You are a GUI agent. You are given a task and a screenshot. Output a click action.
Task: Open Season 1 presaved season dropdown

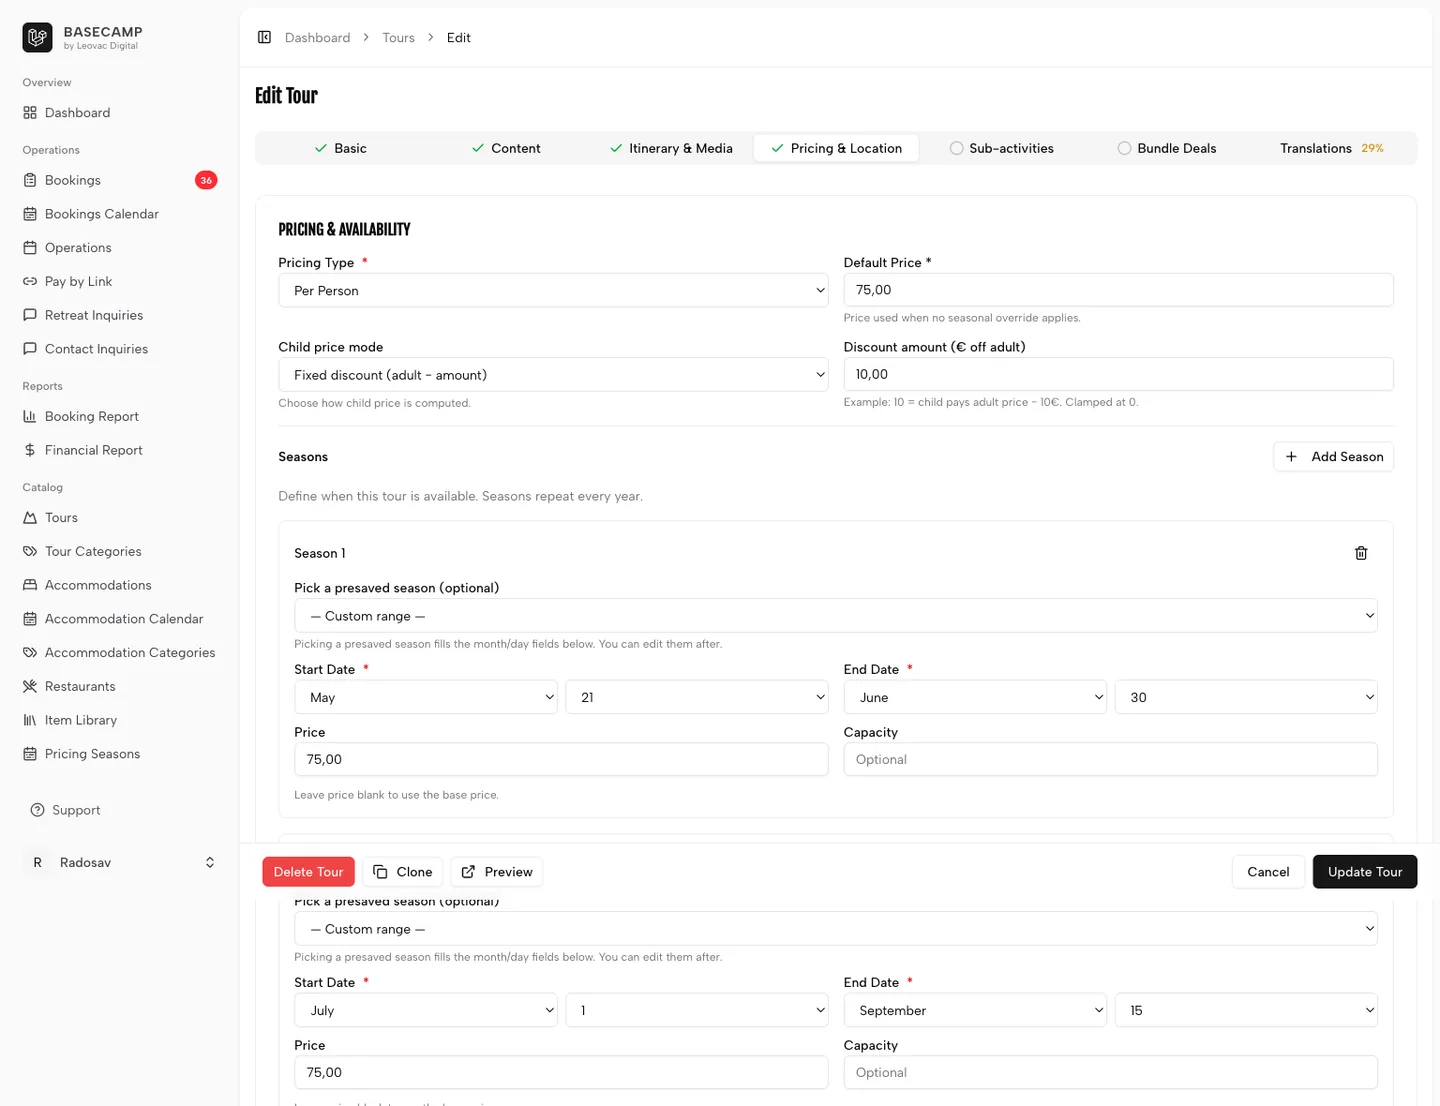(x=836, y=616)
